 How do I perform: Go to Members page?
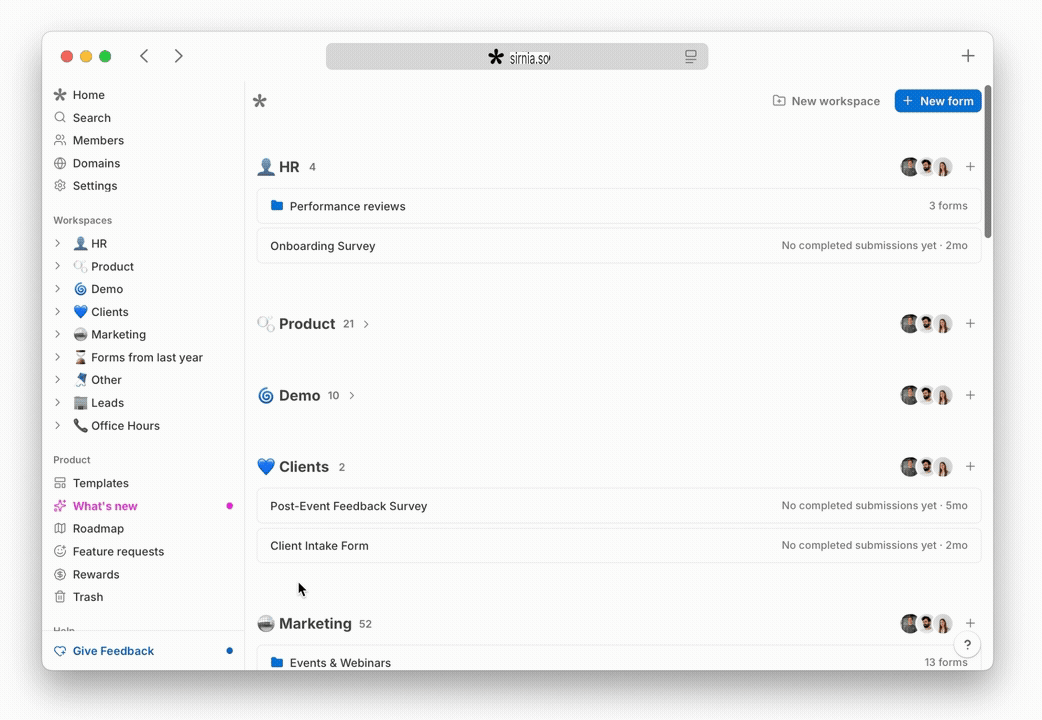pyautogui.click(x=98, y=140)
